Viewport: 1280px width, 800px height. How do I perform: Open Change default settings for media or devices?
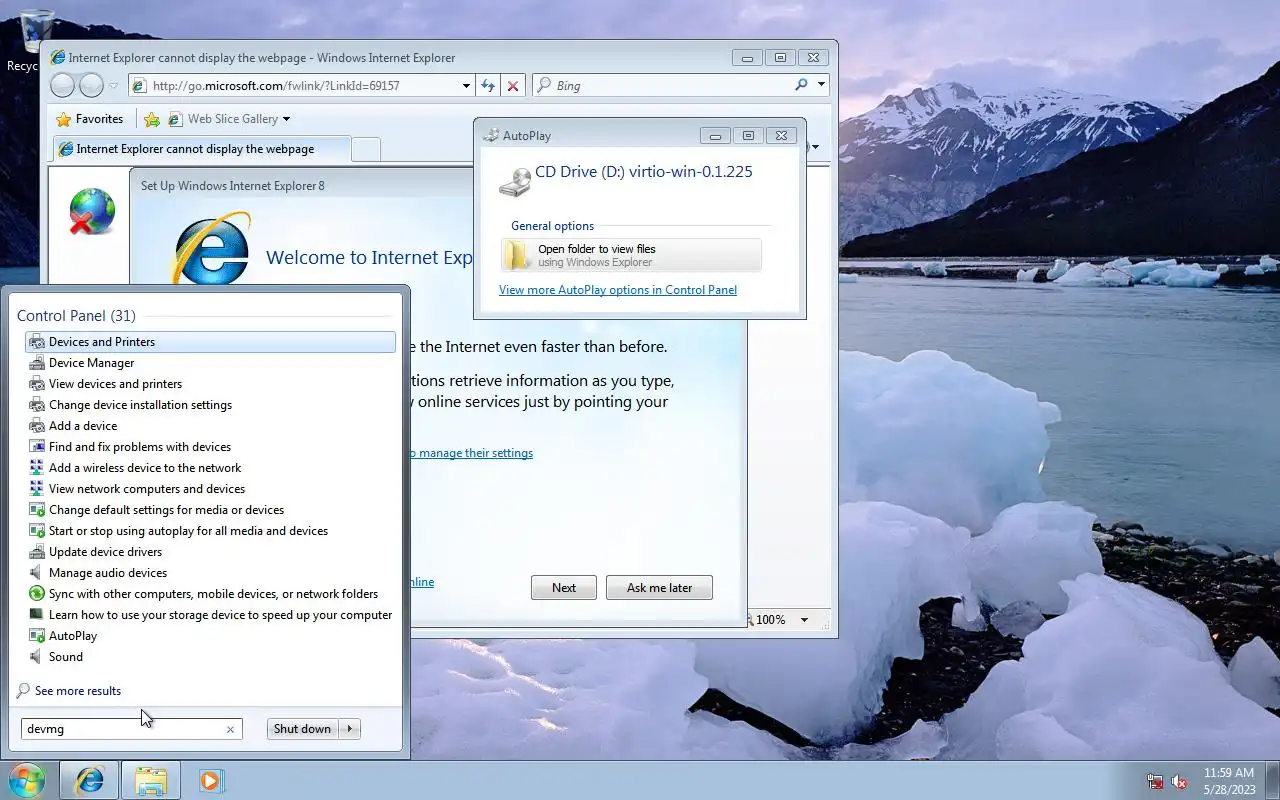[x=210, y=510]
